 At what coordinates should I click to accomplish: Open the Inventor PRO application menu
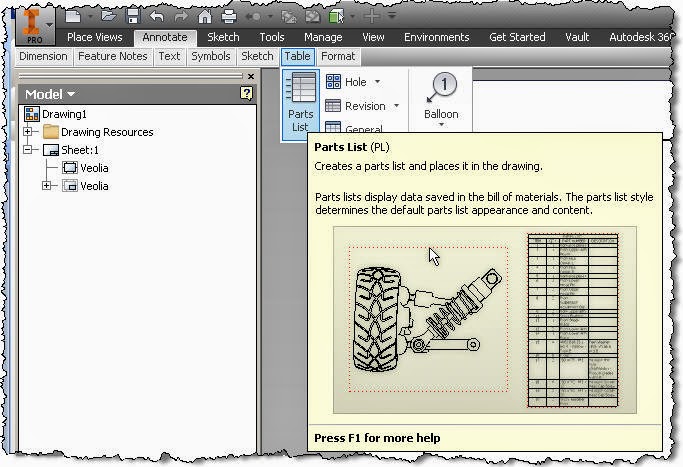(36, 26)
